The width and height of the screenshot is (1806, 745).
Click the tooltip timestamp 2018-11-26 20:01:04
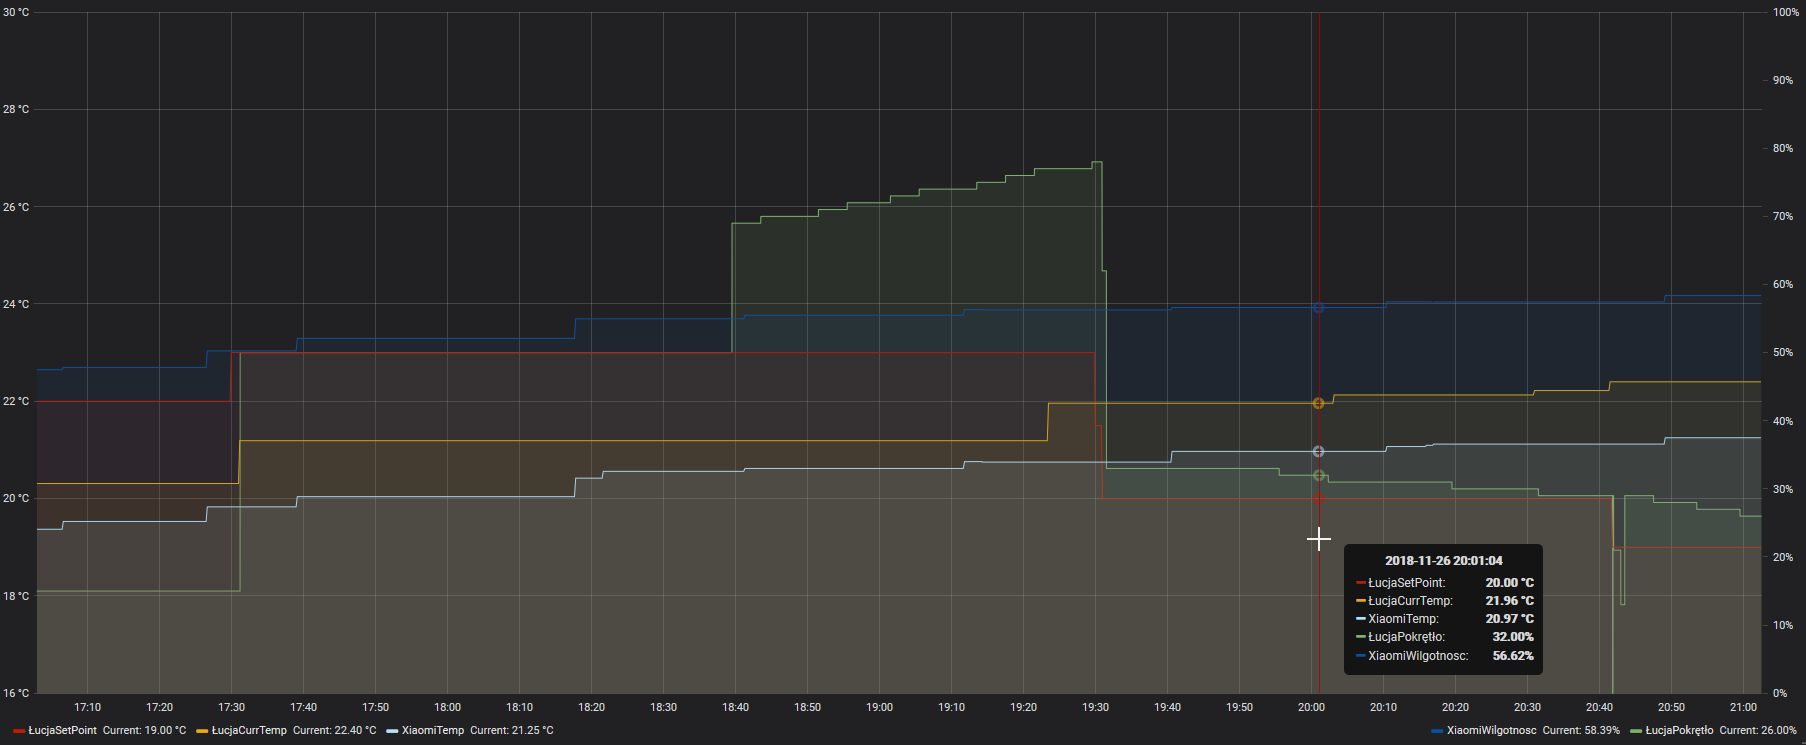click(1443, 561)
